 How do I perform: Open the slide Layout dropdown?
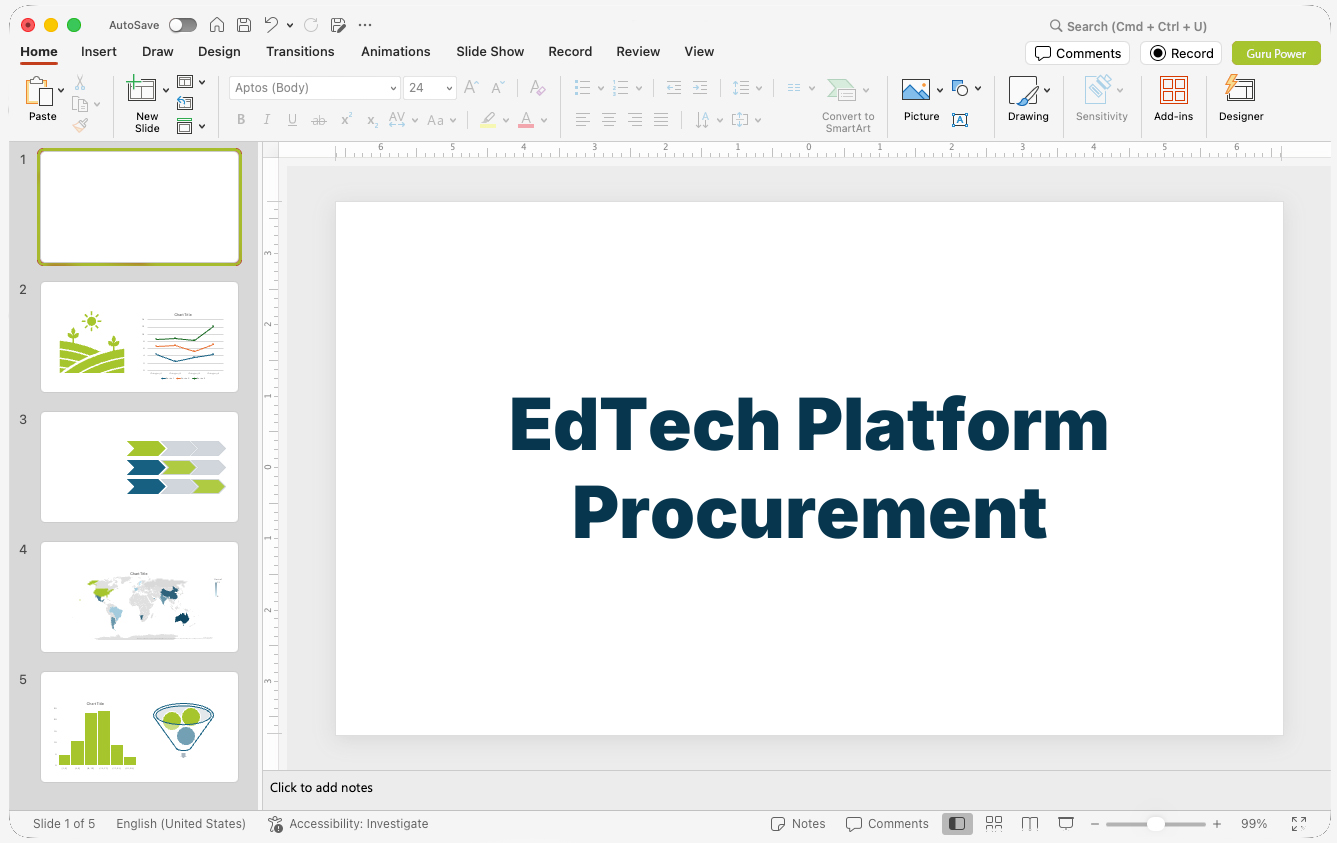point(191,82)
